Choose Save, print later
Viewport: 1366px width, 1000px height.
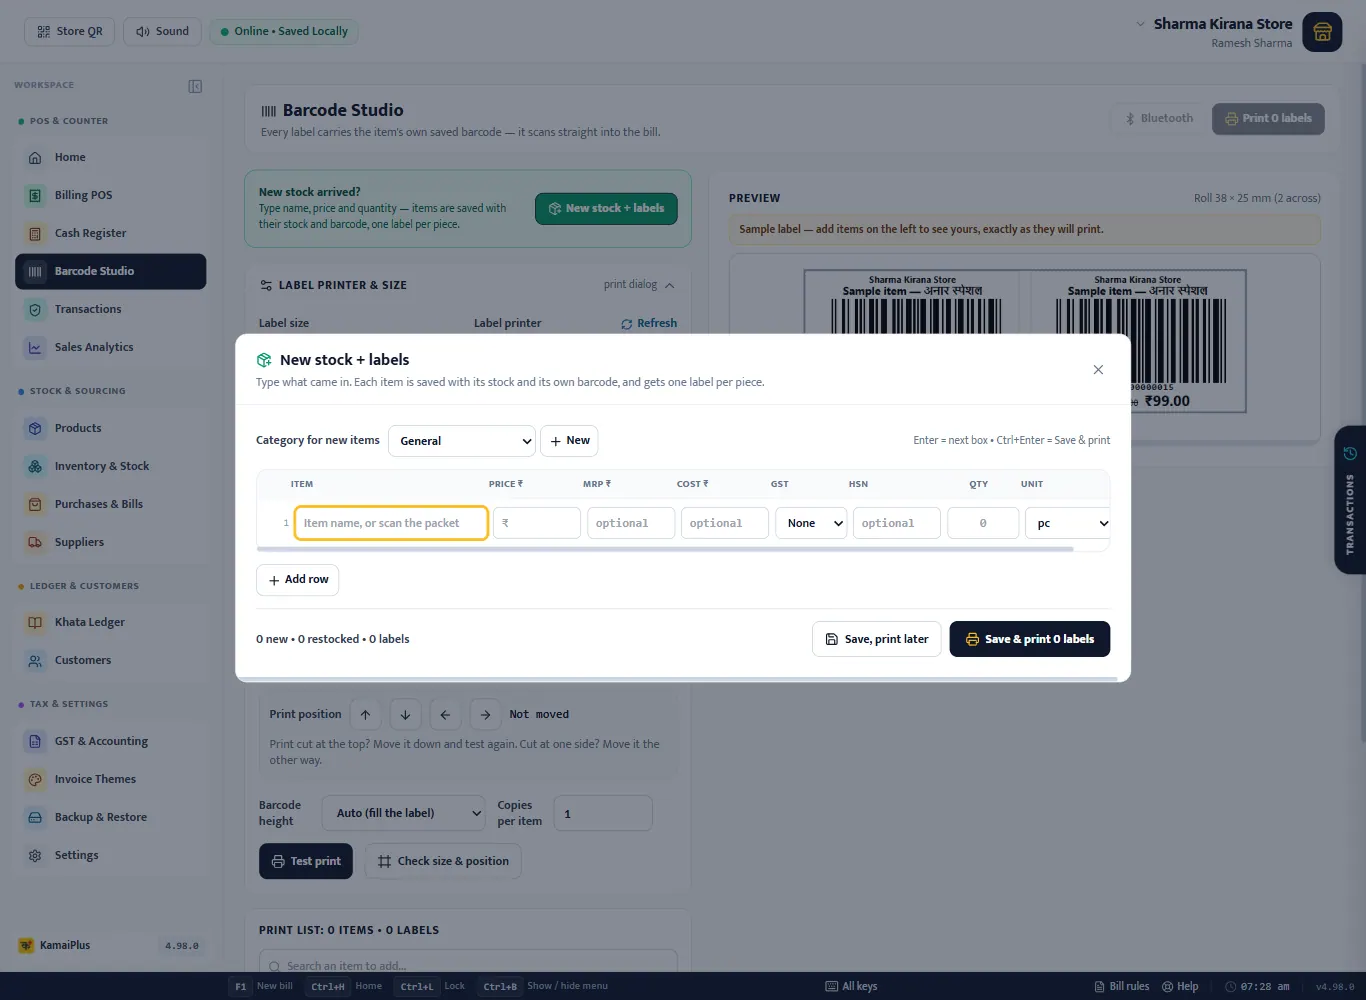click(876, 639)
